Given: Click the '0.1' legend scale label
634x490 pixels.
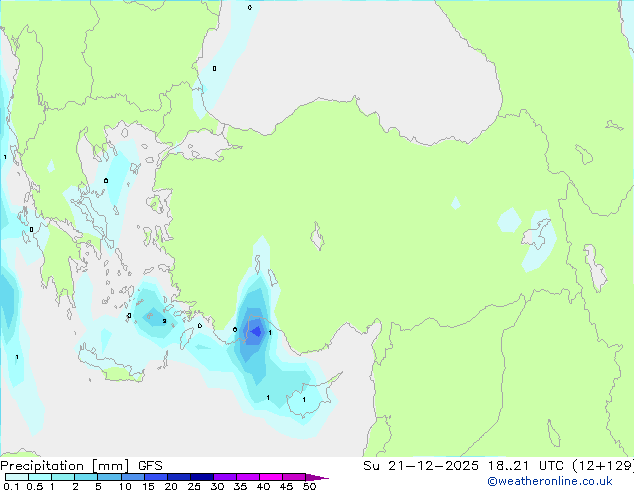Looking at the screenshot, I should click(11, 486).
